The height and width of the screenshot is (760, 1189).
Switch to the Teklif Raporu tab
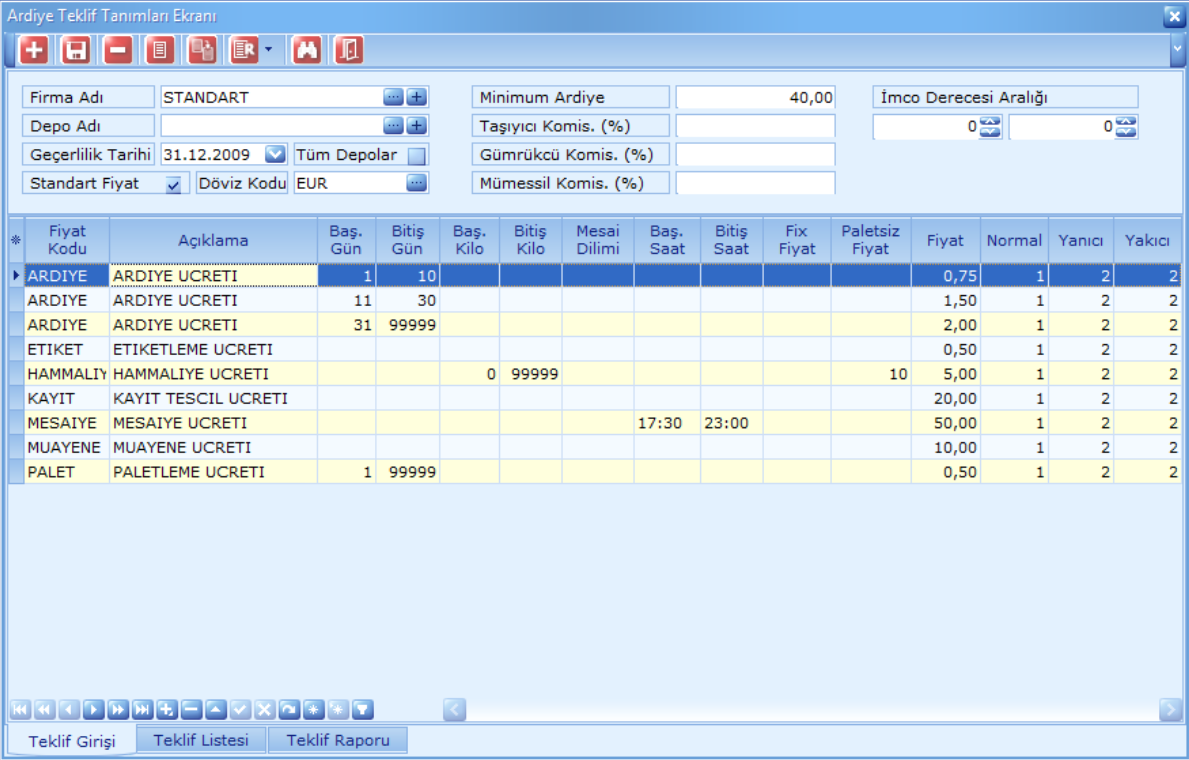[338, 740]
